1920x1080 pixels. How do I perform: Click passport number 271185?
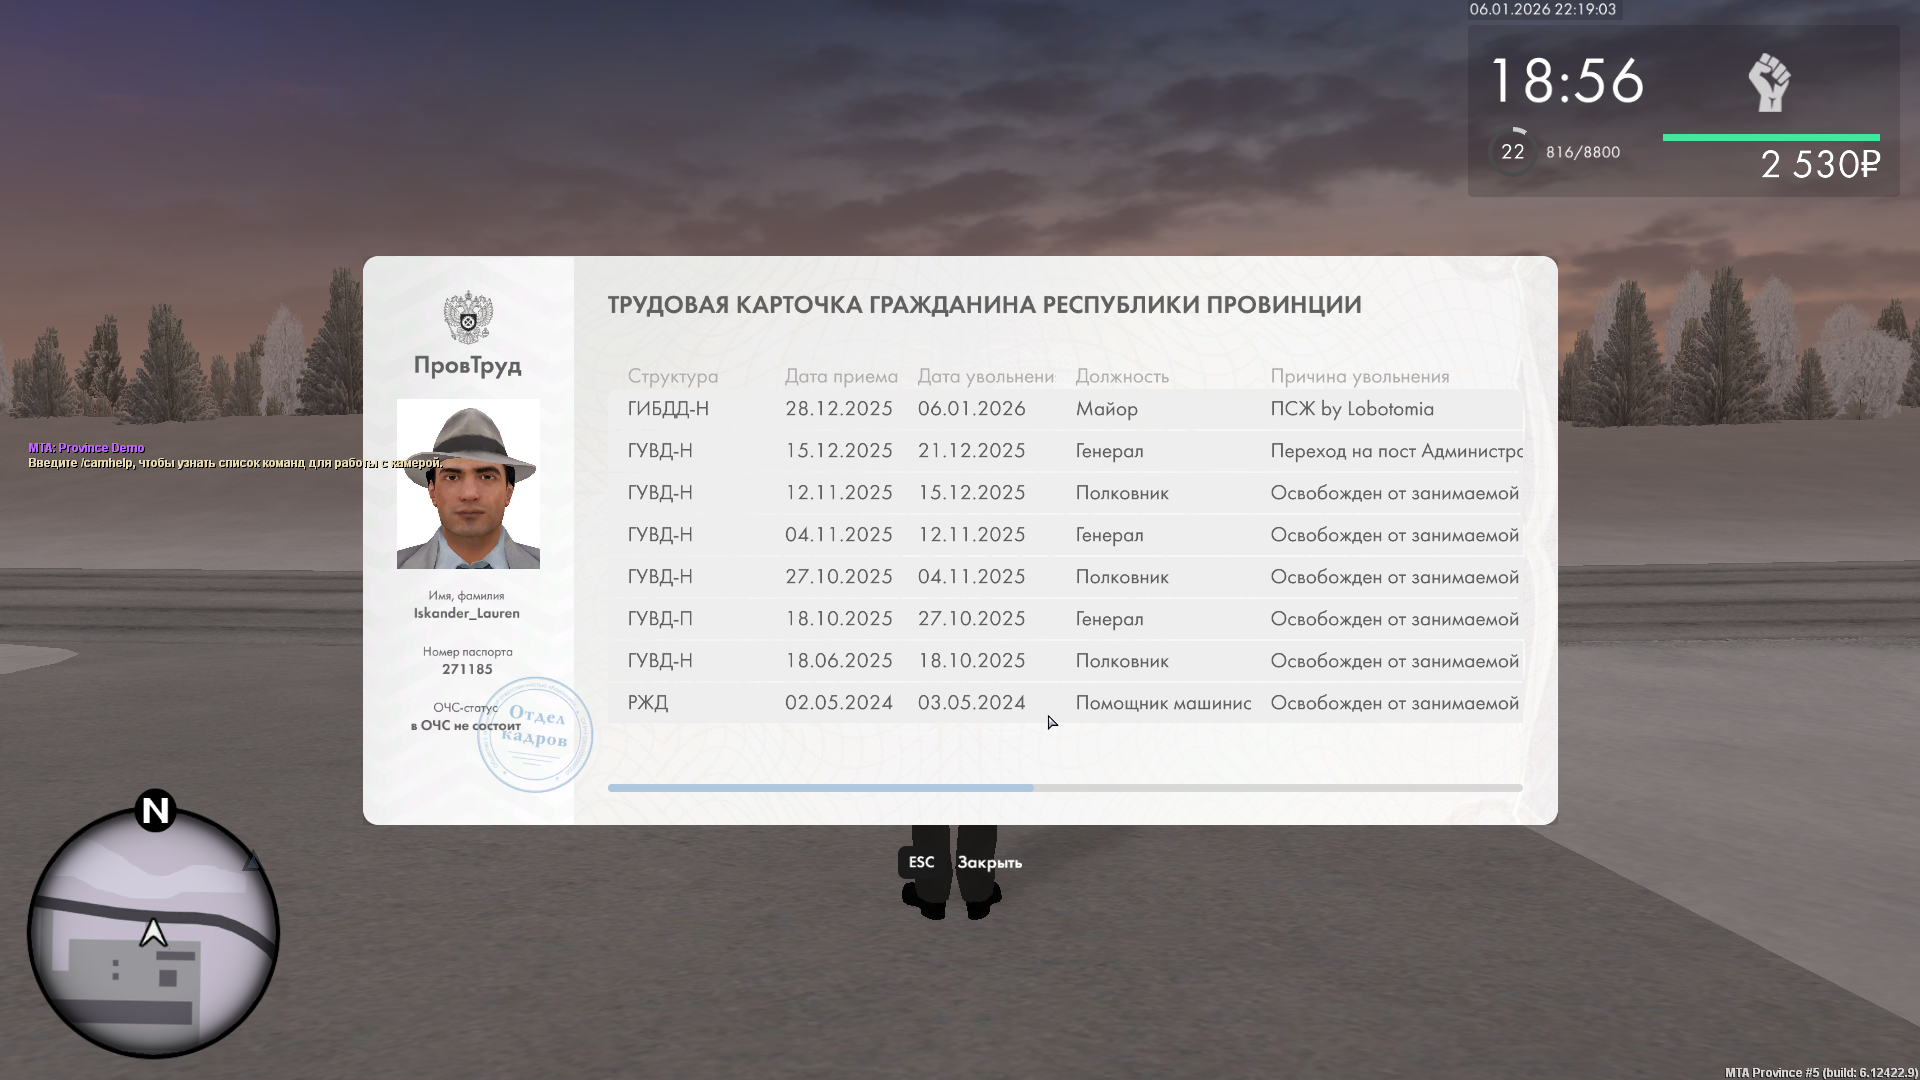tap(467, 669)
